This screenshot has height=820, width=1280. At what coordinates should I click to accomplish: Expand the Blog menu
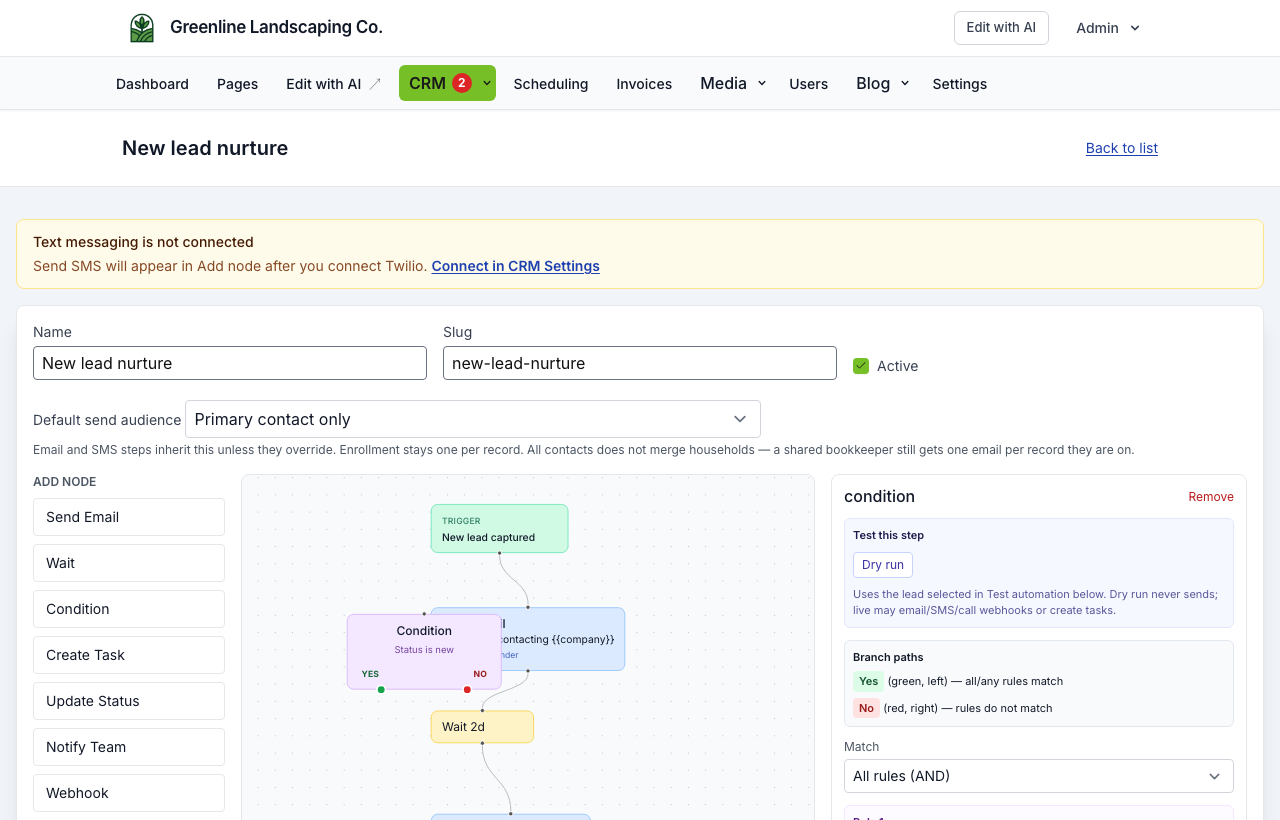(883, 83)
